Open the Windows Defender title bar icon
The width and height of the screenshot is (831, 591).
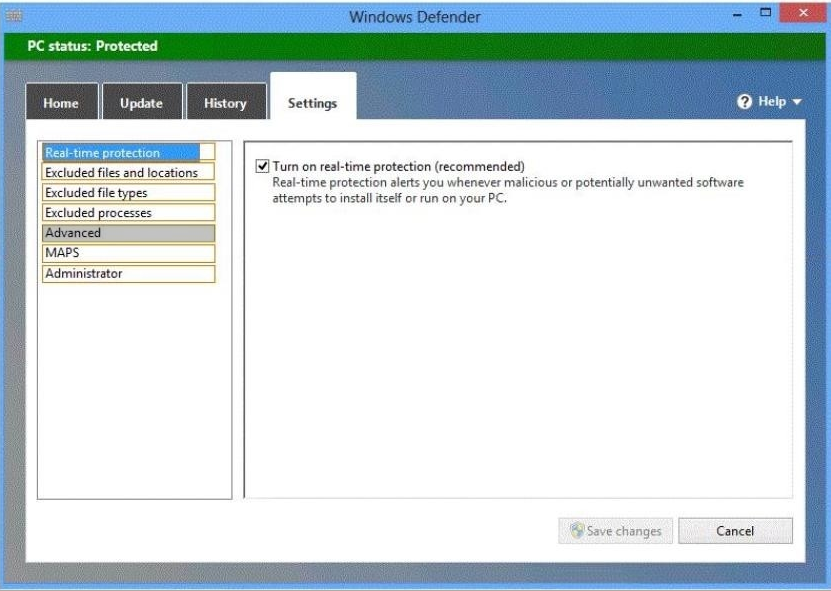point(14,15)
